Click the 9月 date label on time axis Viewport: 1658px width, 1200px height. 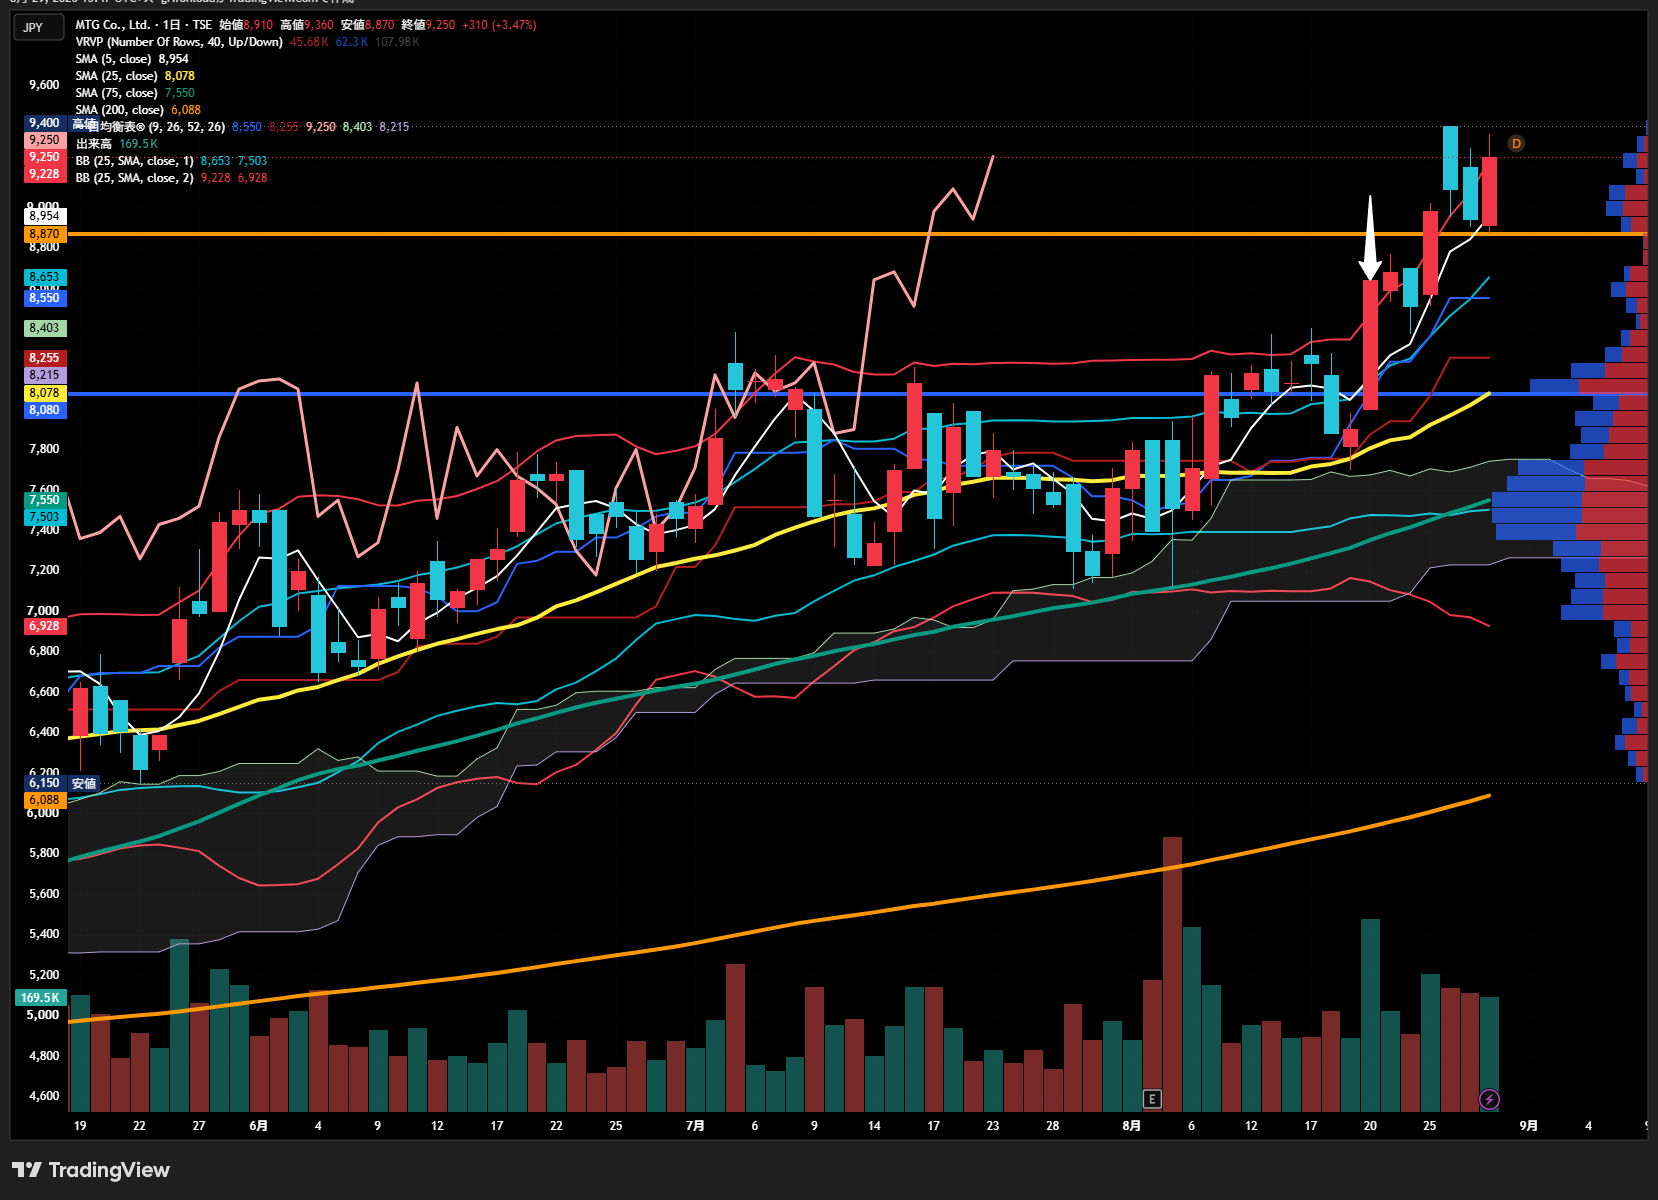coord(1528,1126)
